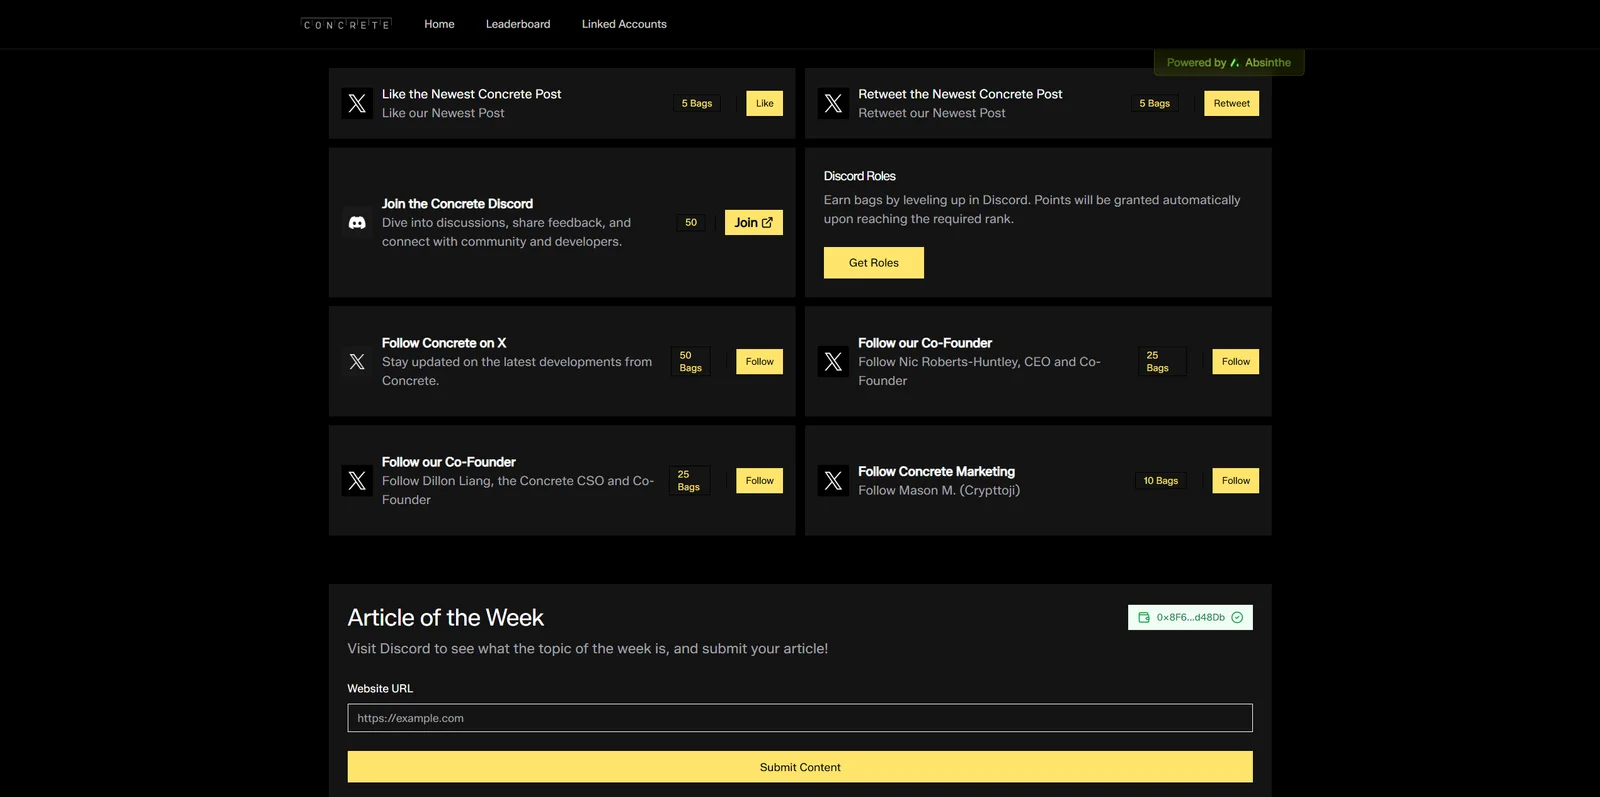This screenshot has width=1600, height=797.
Task: Click X icon beside Like the Newest Concrete Post
Action: coord(357,103)
